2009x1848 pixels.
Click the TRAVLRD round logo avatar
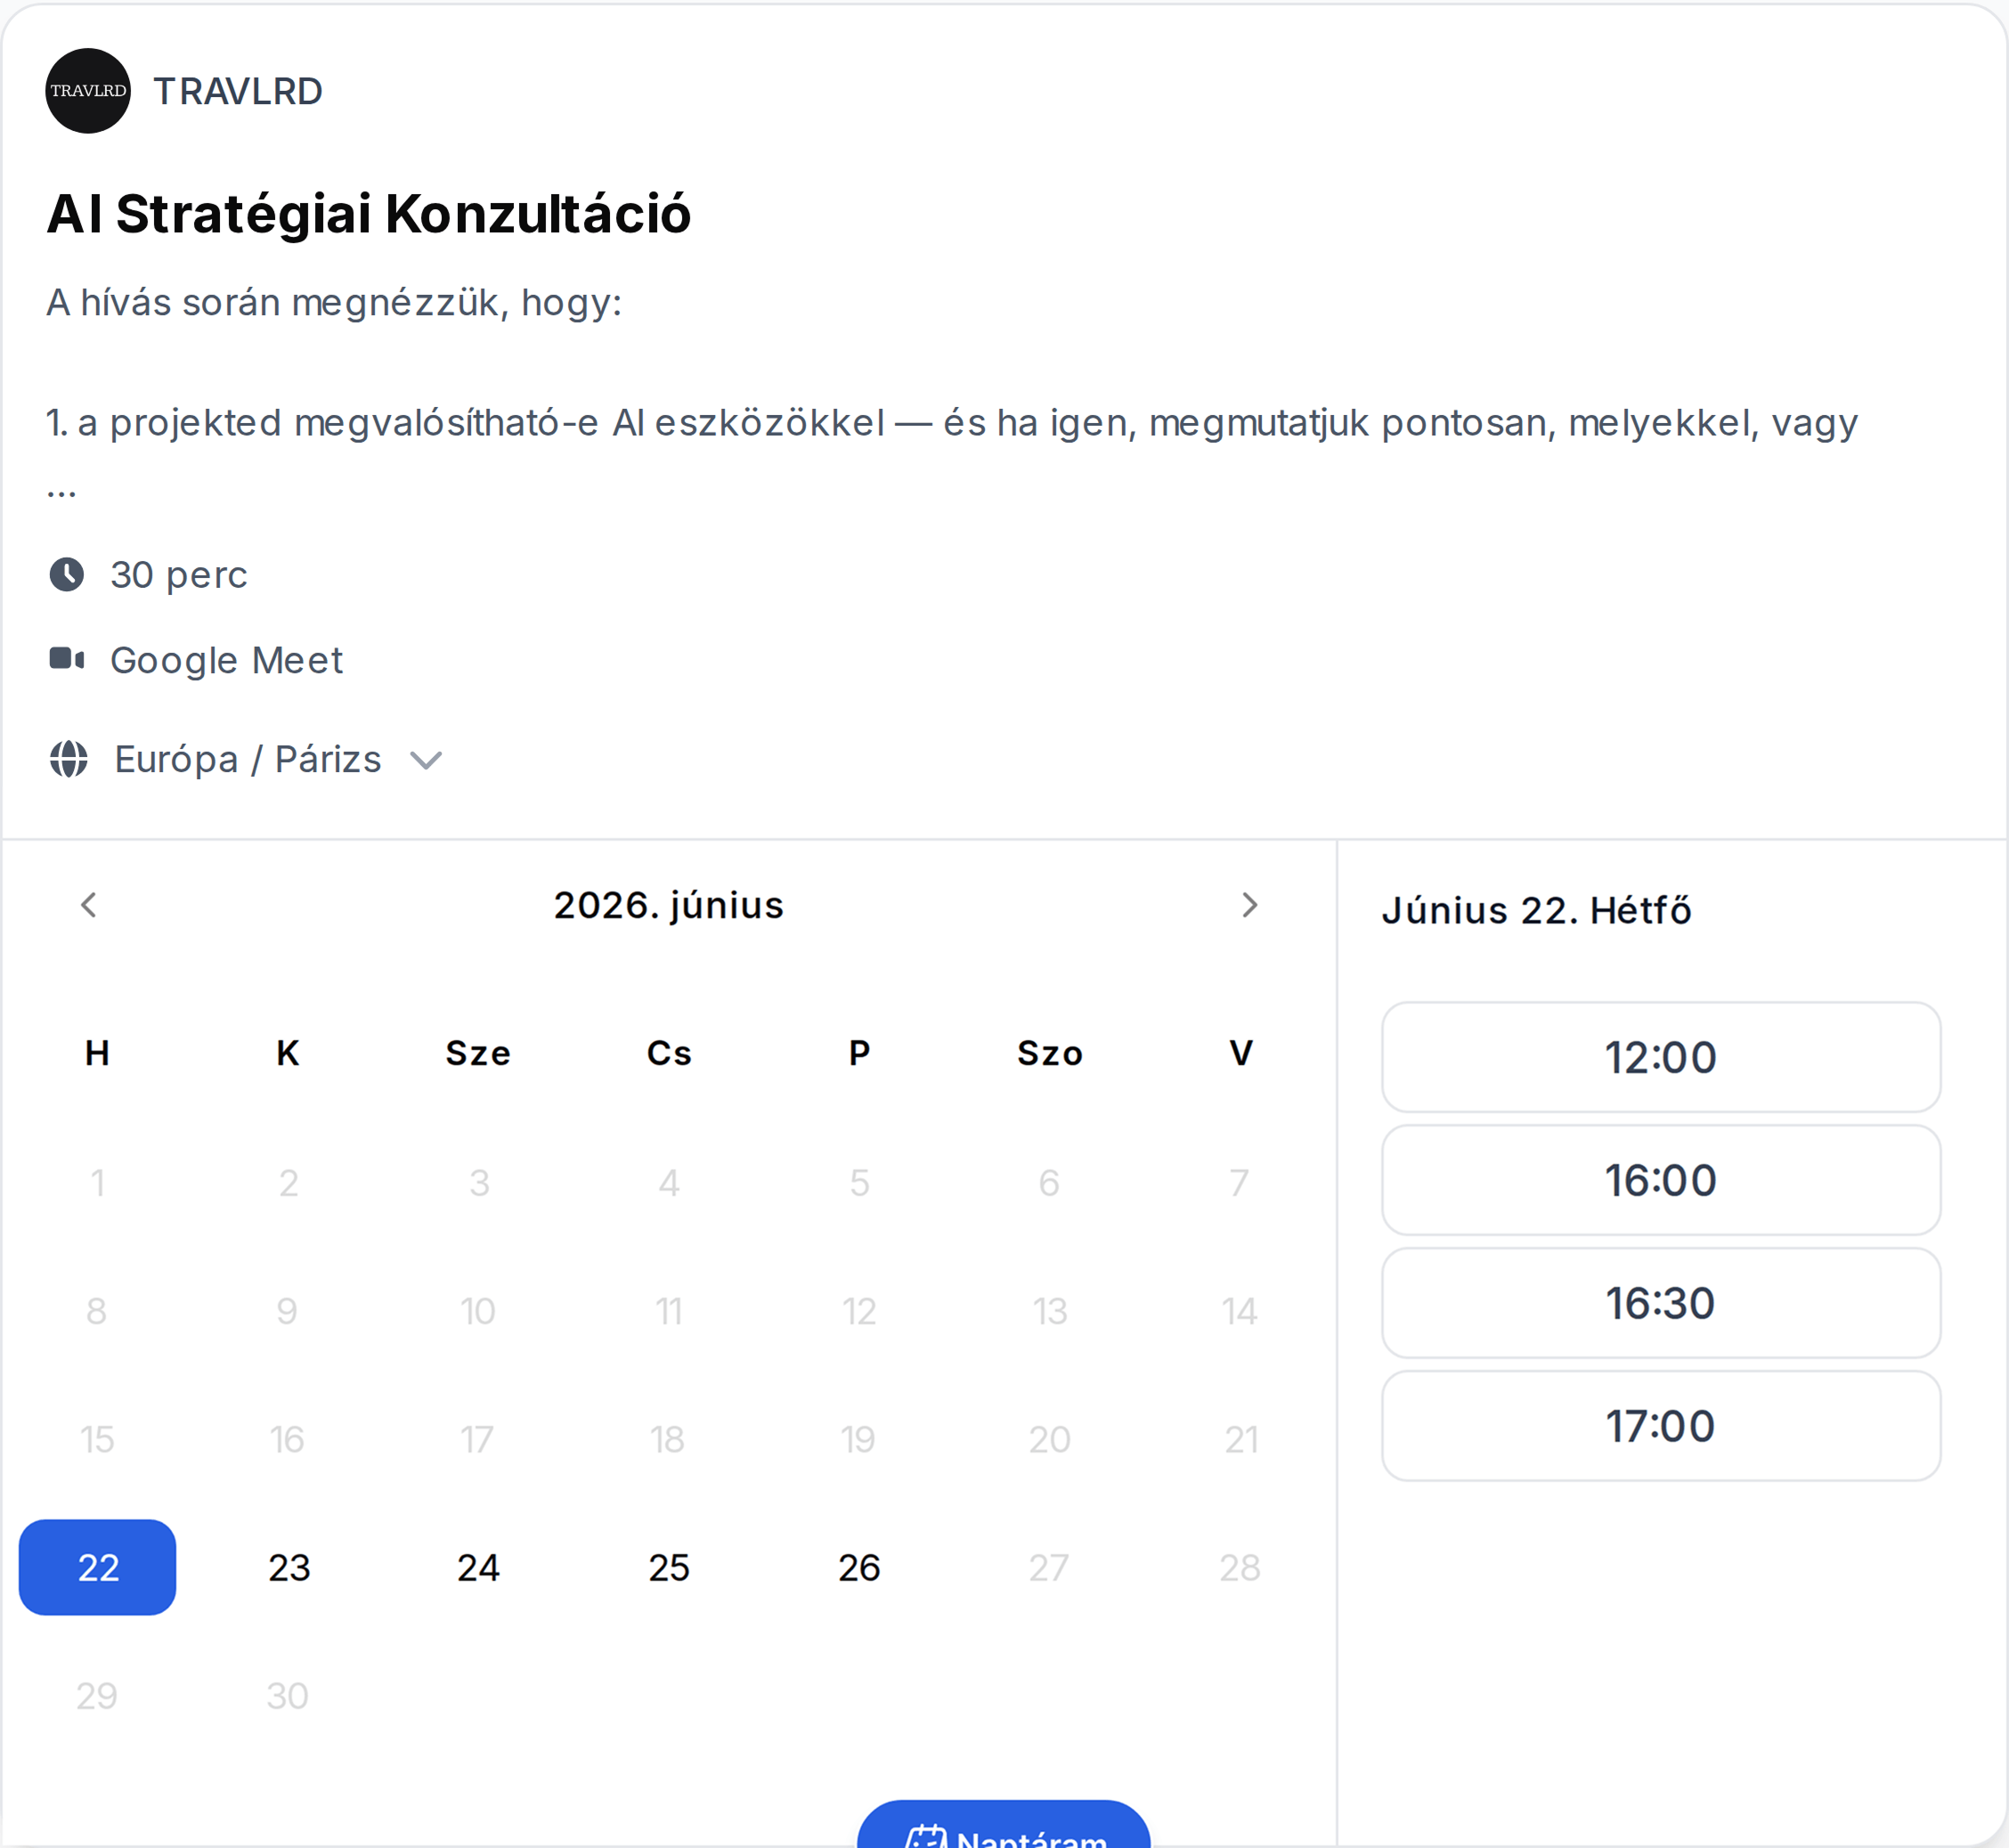88,91
